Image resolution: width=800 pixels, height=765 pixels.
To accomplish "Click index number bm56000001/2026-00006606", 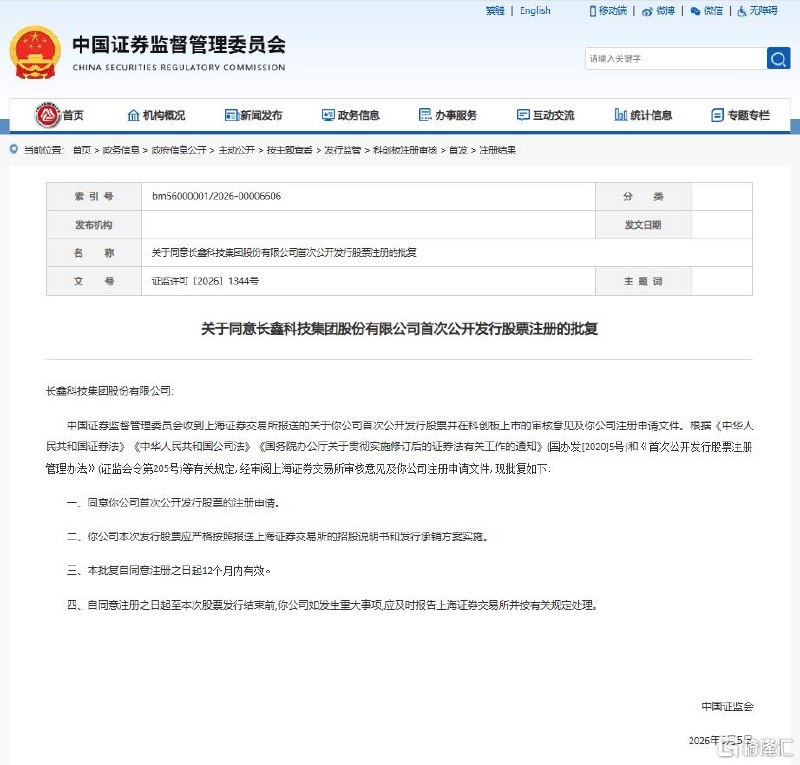I will tap(216, 196).
